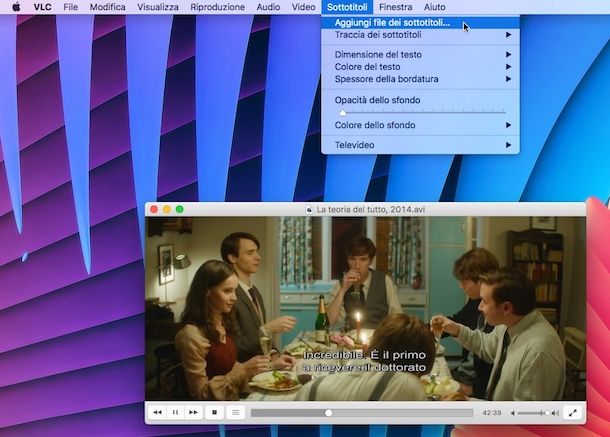Click on the video display area
The width and height of the screenshot is (610, 437).
pyautogui.click(x=365, y=309)
